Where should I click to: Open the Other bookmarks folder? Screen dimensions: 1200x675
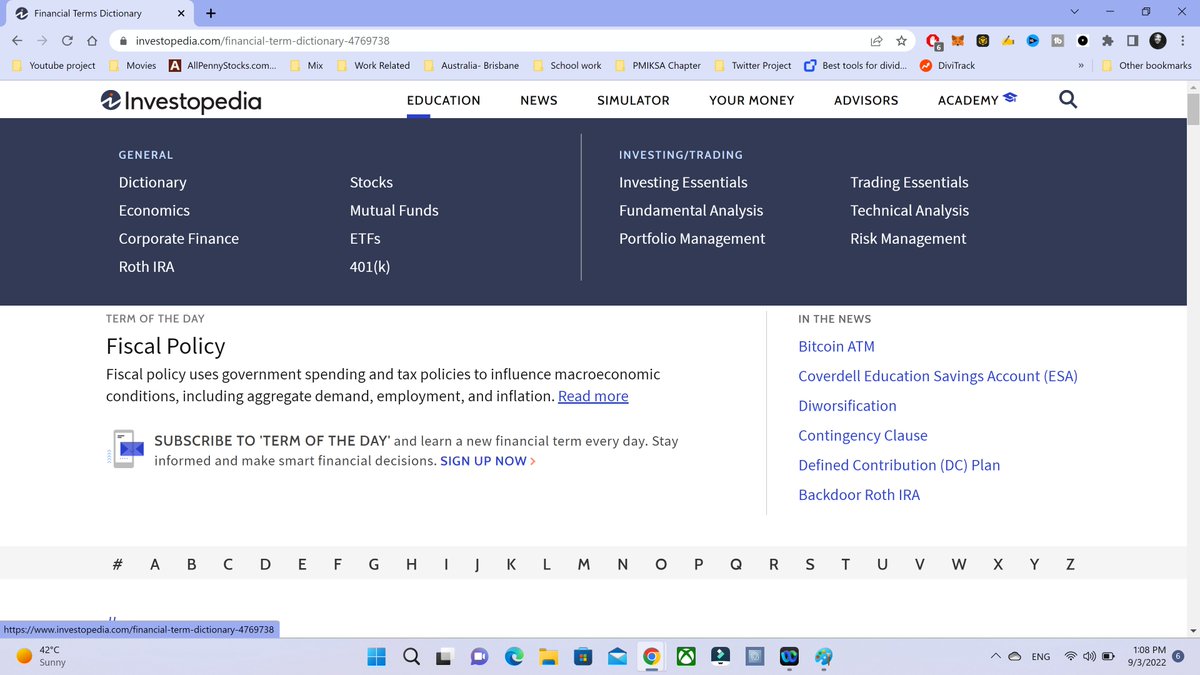pyautogui.click(x=1147, y=66)
